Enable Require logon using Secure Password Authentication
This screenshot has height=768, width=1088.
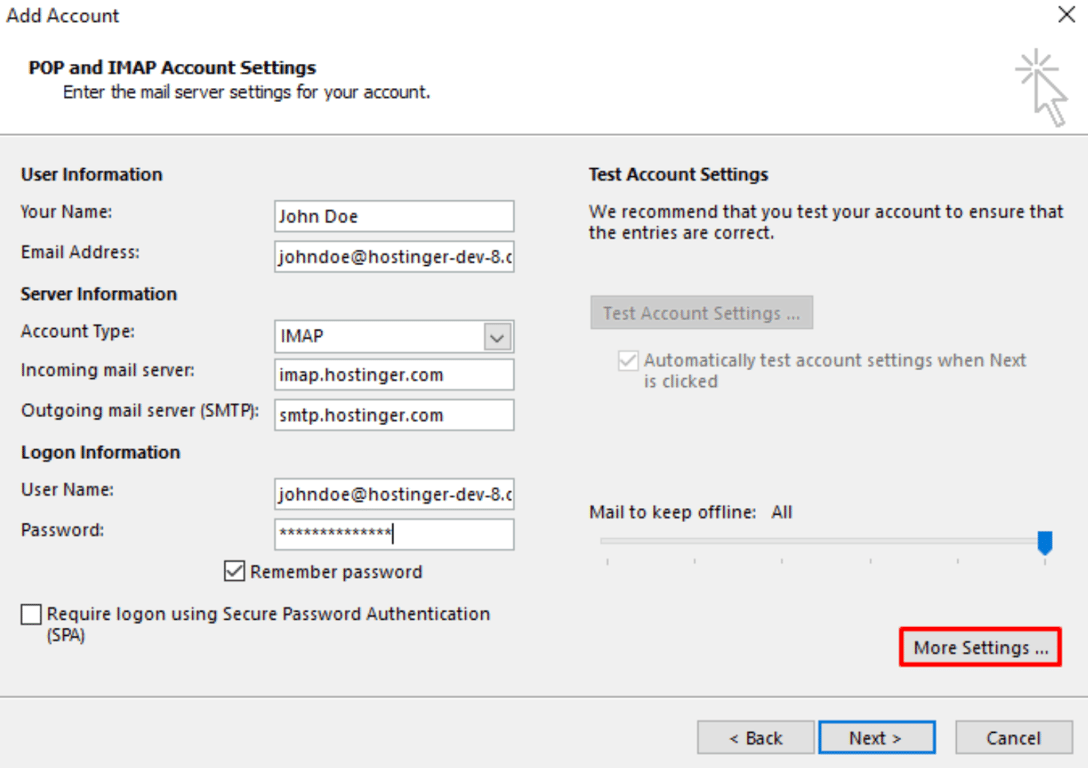pos(31,614)
